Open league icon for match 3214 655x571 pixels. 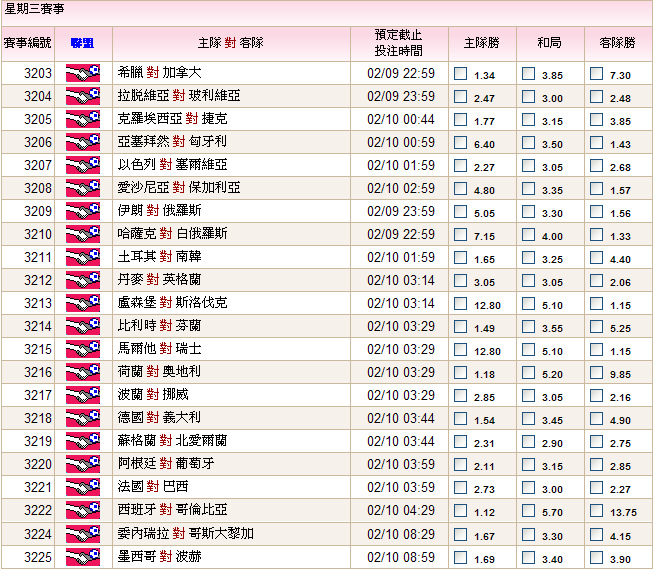coord(83,326)
